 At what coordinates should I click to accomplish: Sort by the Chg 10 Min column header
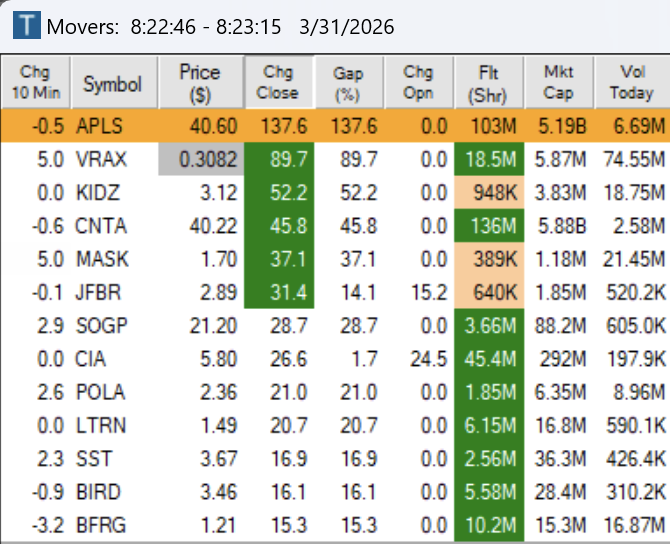[x=36, y=82]
